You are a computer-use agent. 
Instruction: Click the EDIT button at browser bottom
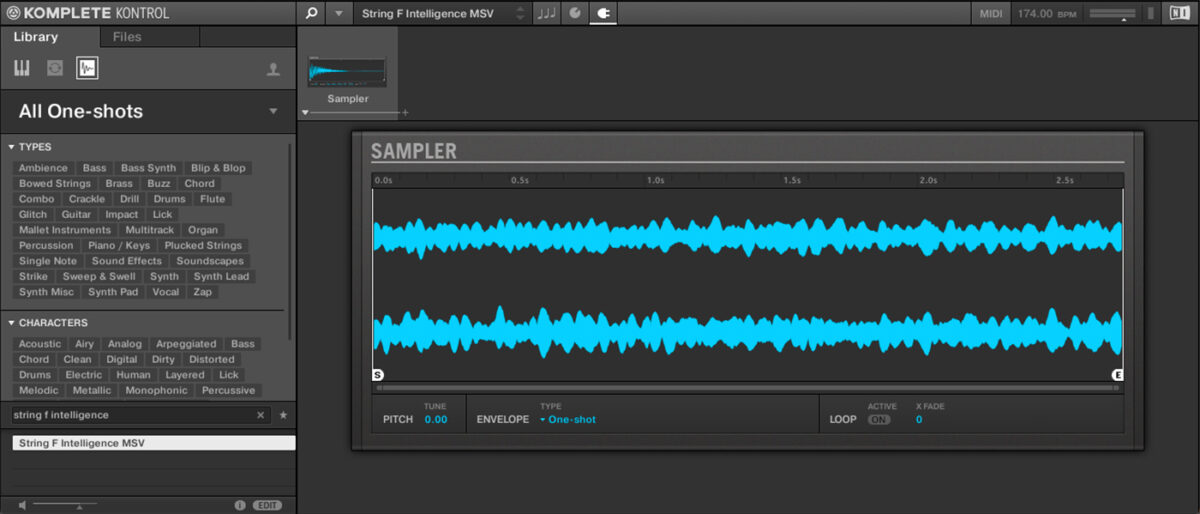[267, 505]
